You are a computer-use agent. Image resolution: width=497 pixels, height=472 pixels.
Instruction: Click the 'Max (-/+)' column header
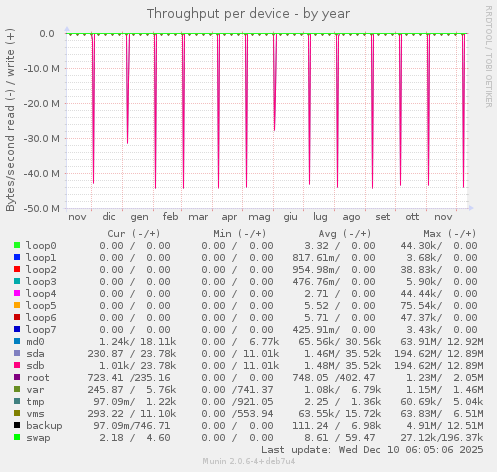pyautogui.click(x=450, y=234)
